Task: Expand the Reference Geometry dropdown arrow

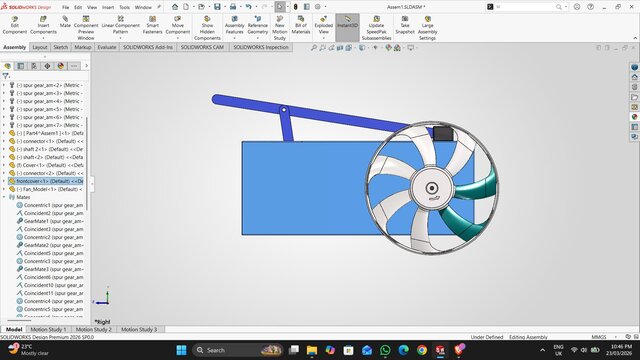Action: [258, 38]
